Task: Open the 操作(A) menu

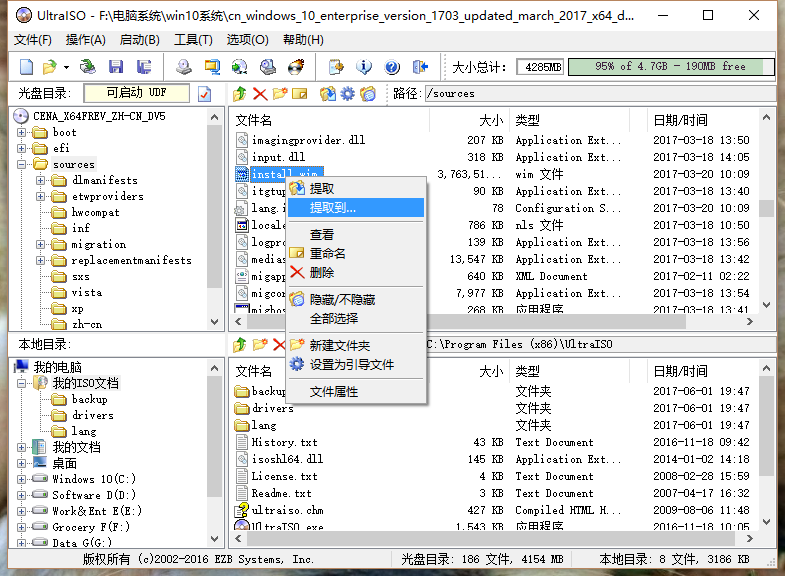Action: (x=86, y=40)
